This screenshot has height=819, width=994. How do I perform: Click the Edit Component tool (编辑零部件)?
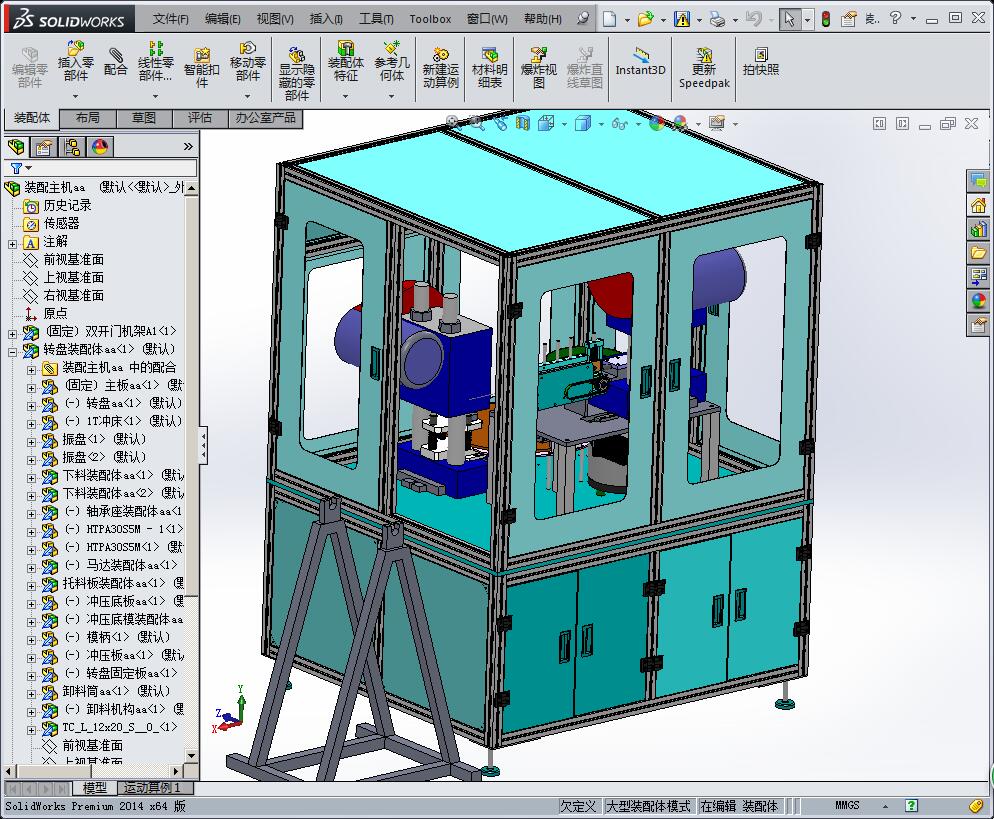30,68
